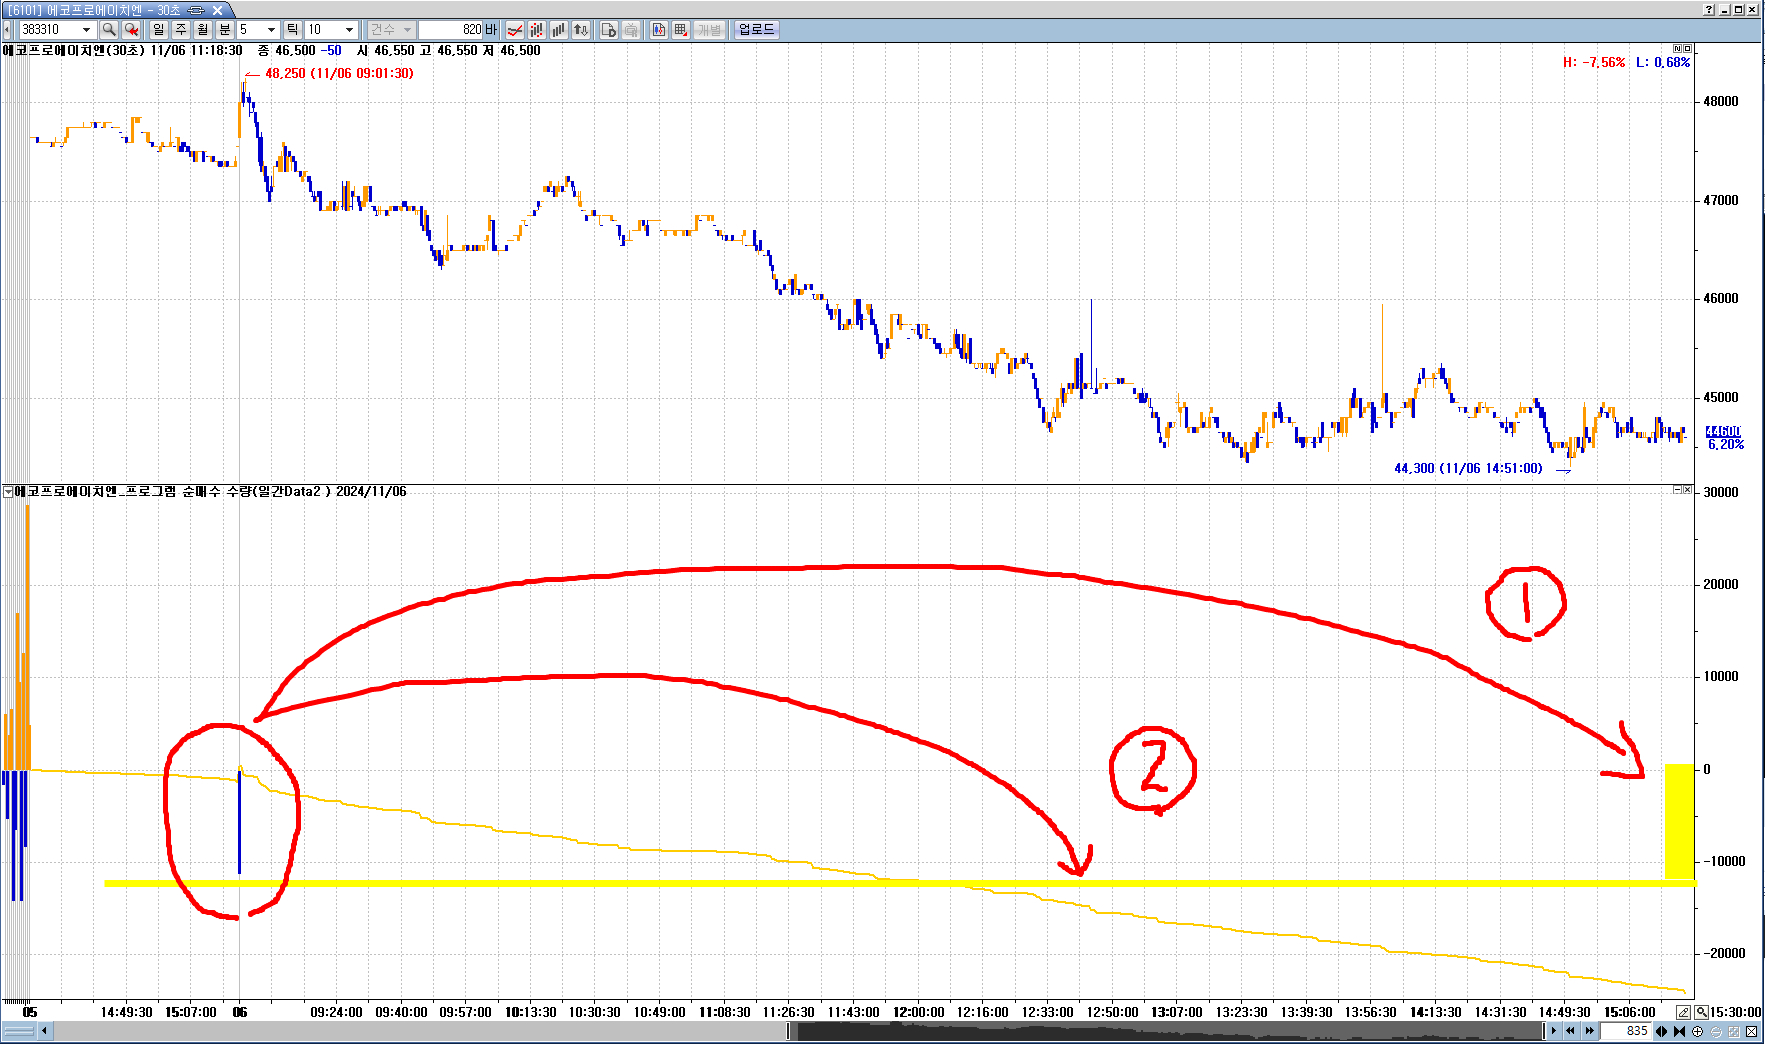The image size is (1765, 1044).
Task: Click the zoom-in plus circle icon
Action: pos(1697,1031)
